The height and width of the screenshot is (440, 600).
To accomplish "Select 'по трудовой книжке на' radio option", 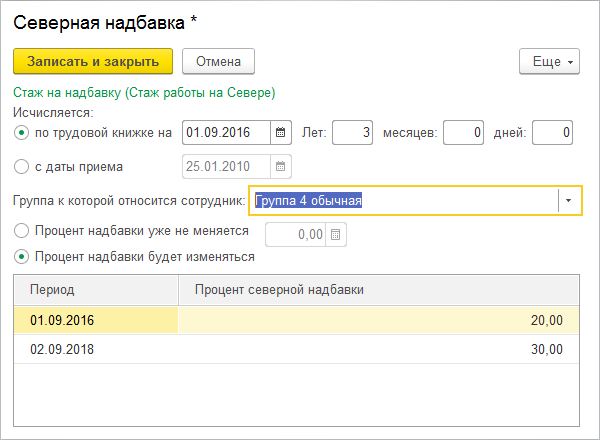I will (22, 132).
